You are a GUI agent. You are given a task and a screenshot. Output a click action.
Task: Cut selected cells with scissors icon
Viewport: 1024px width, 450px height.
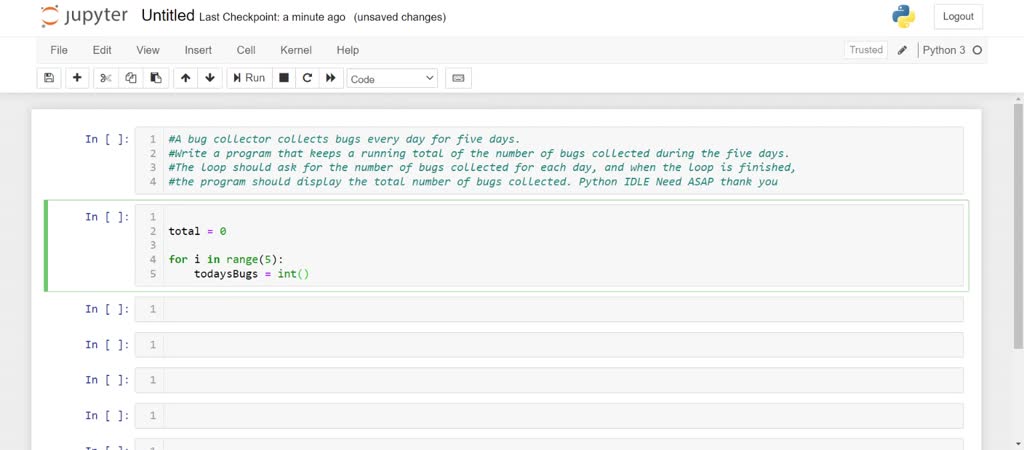pyautogui.click(x=106, y=78)
